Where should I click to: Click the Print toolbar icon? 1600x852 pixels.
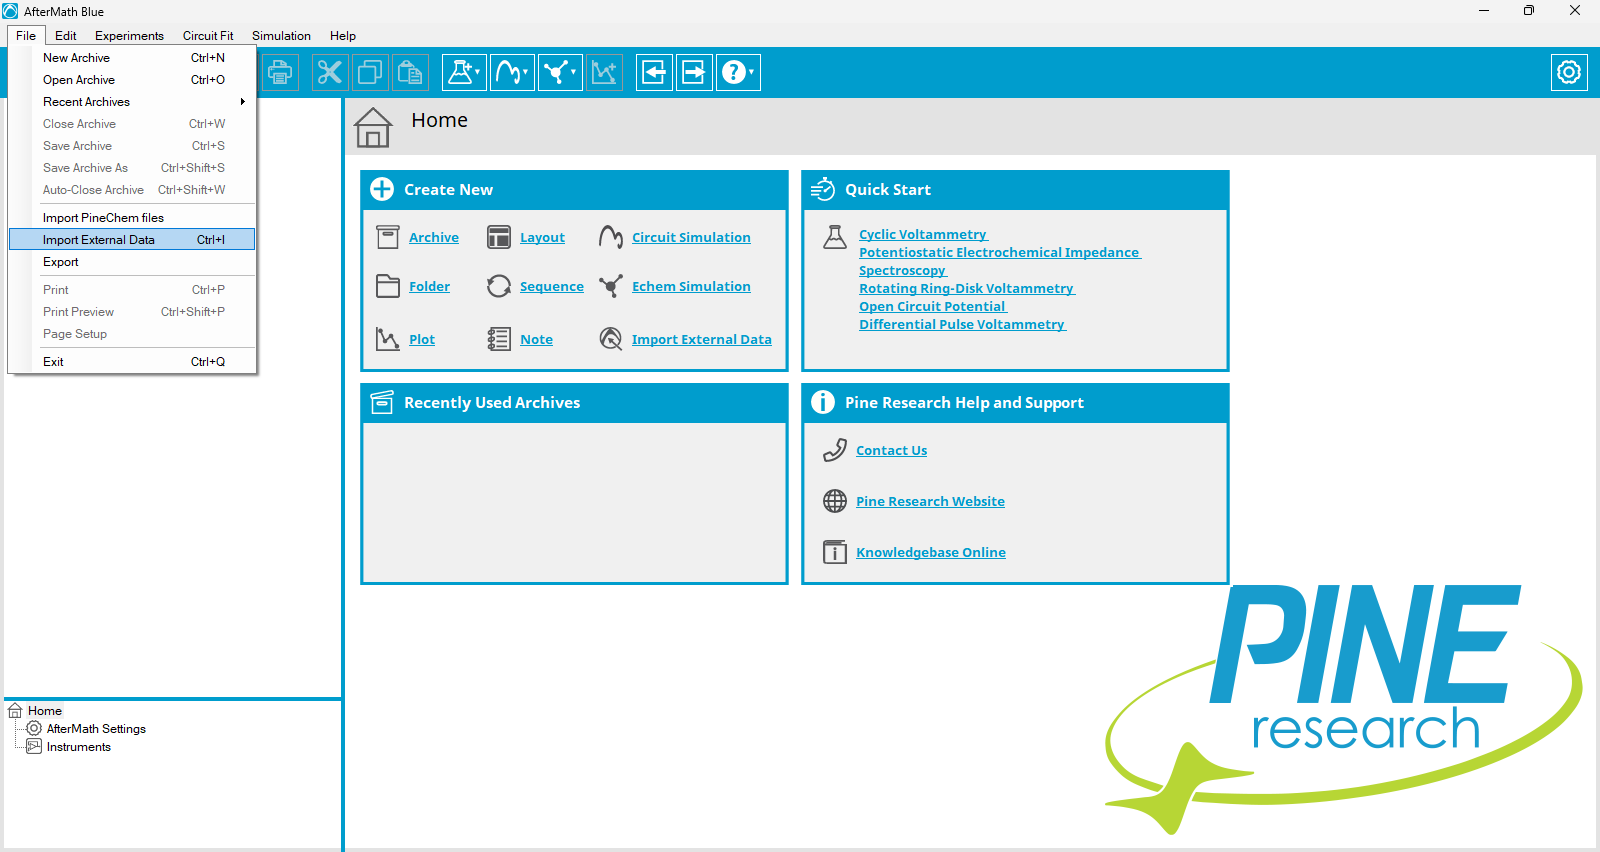point(280,72)
